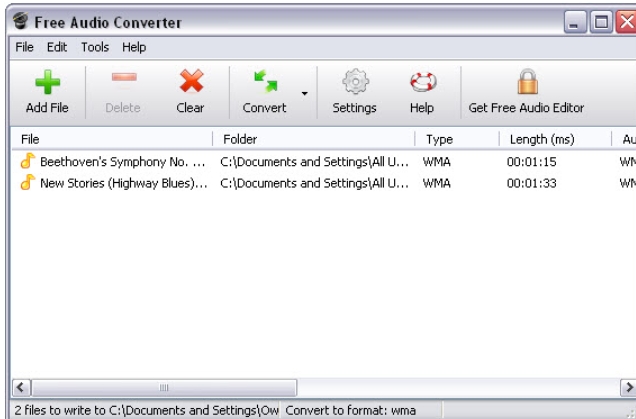Image resolution: width=636 pixels, height=419 pixels.
Task: Open Help lifebuoy icon
Action: pyautogui.click(x=423, y=82)
